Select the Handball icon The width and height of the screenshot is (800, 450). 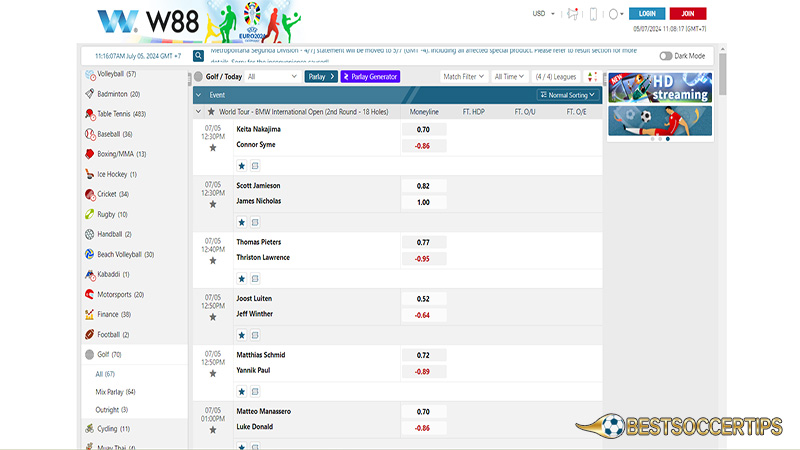90,234
